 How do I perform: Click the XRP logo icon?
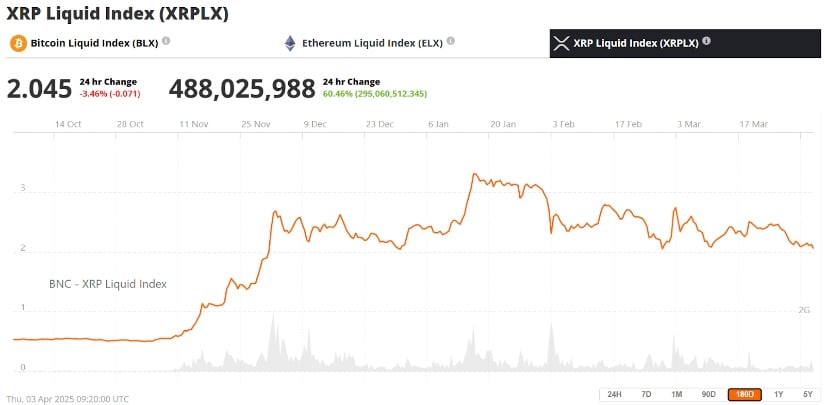pyautogui.click(x=561, y=43)
